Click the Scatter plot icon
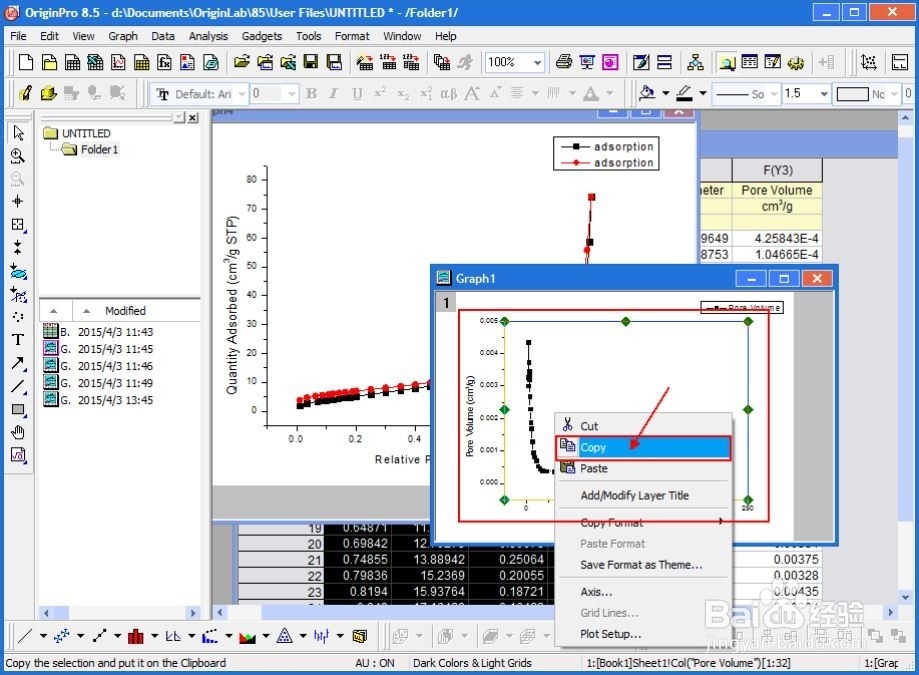The width and height of the screenshot is (919, 675). click(x=62, y=636)
